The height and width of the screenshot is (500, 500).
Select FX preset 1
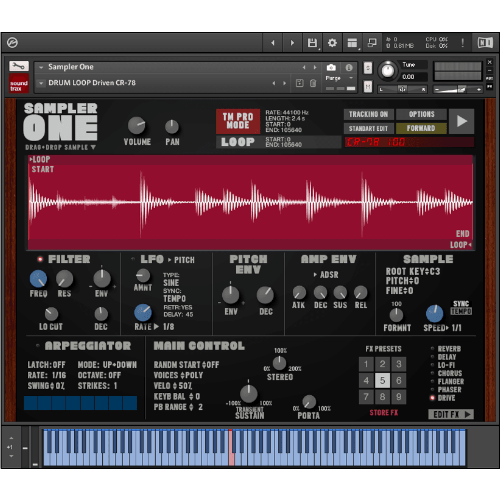click(x=366, y=364)
